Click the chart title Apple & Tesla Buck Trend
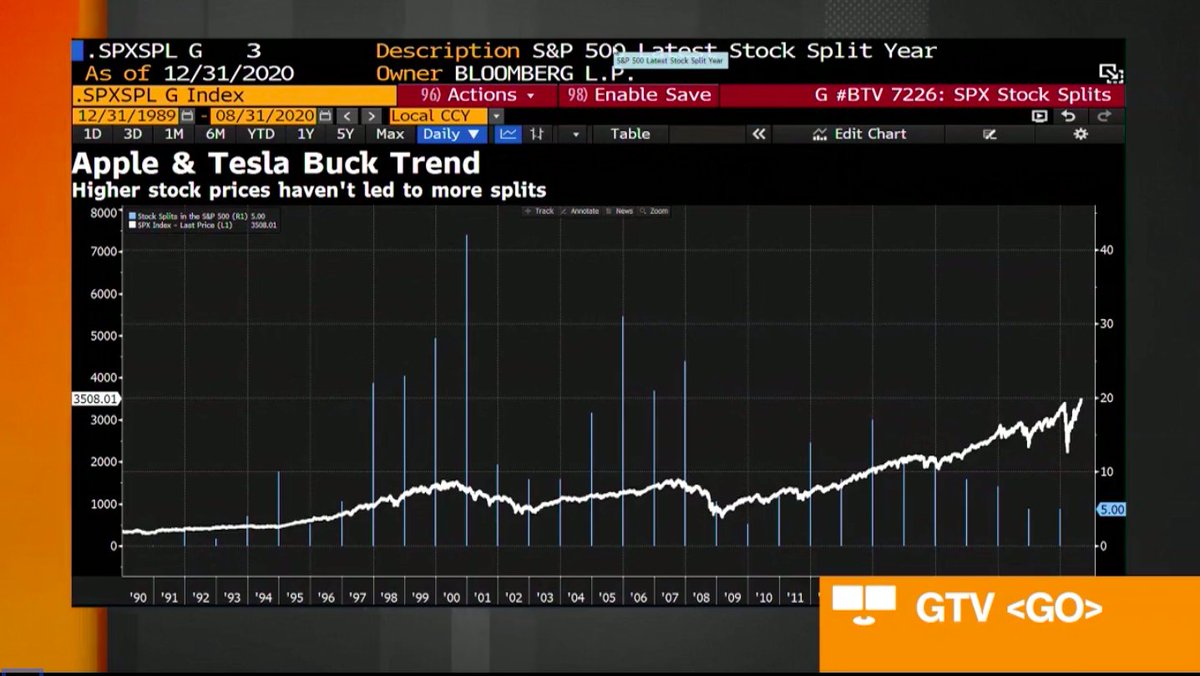Screen dimensions: 1200x676 276,163
